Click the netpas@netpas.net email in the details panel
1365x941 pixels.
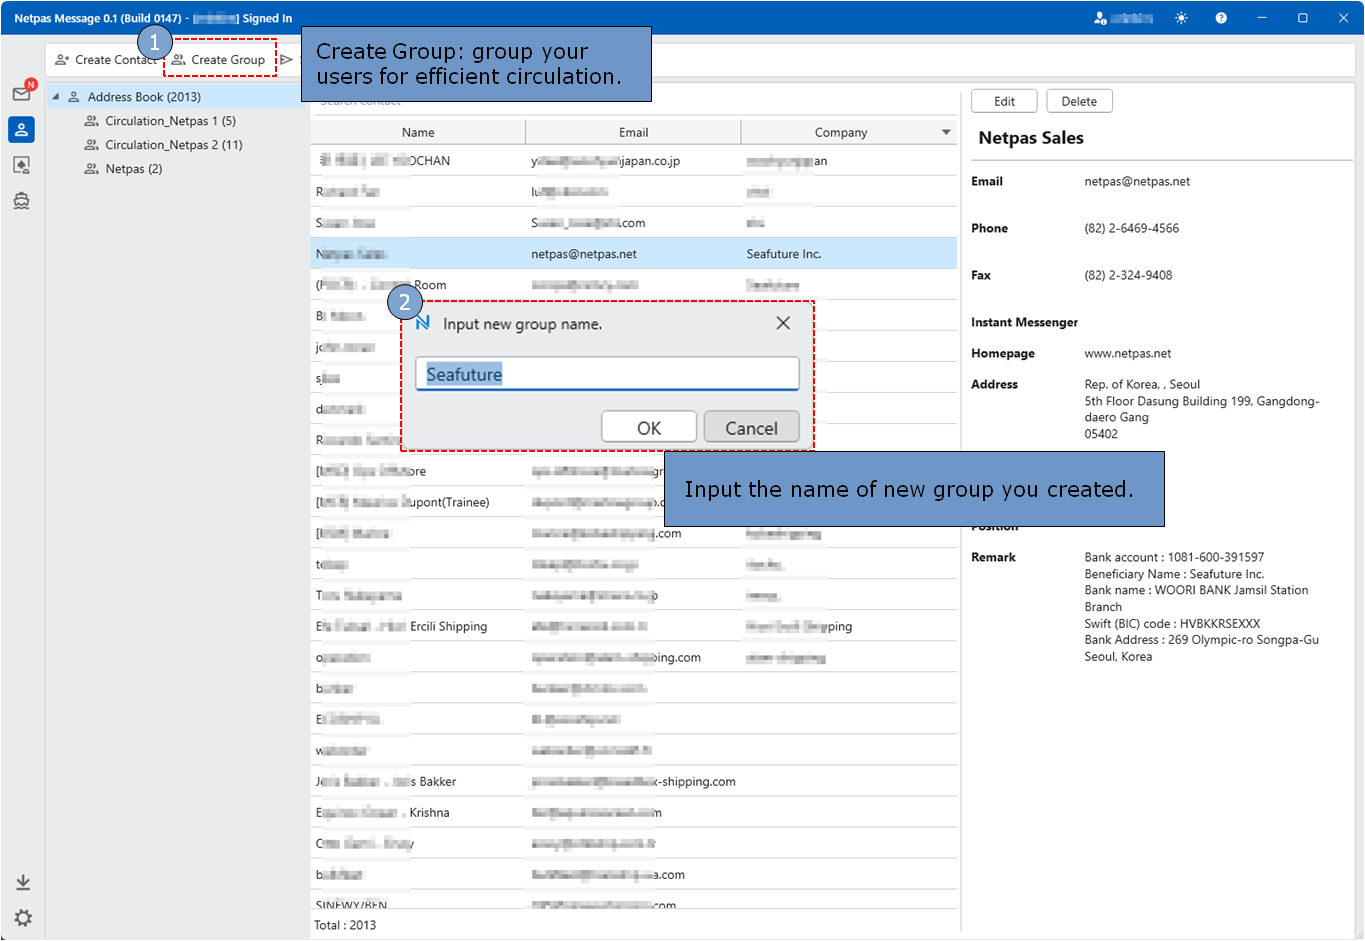pyautogui.click(x=1137, y=181)
